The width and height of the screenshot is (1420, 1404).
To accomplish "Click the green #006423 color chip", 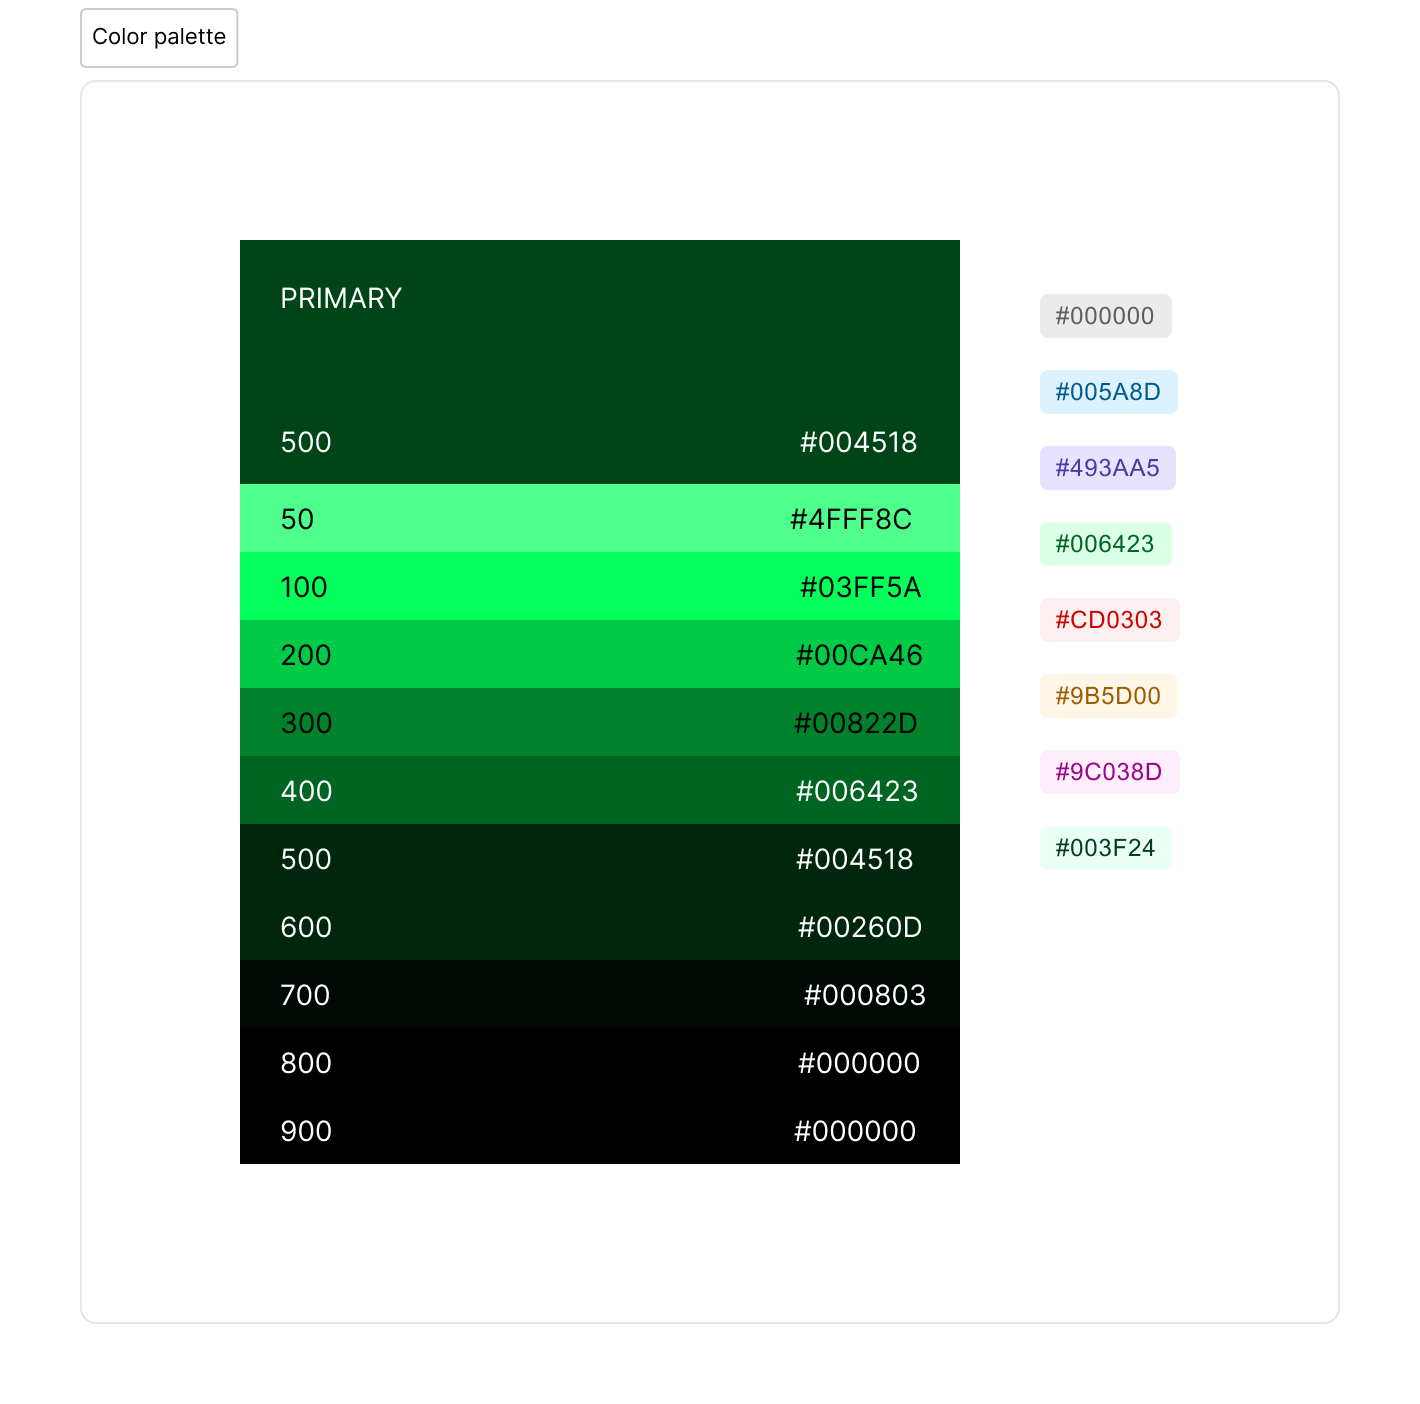I will tap(1105, 544).
